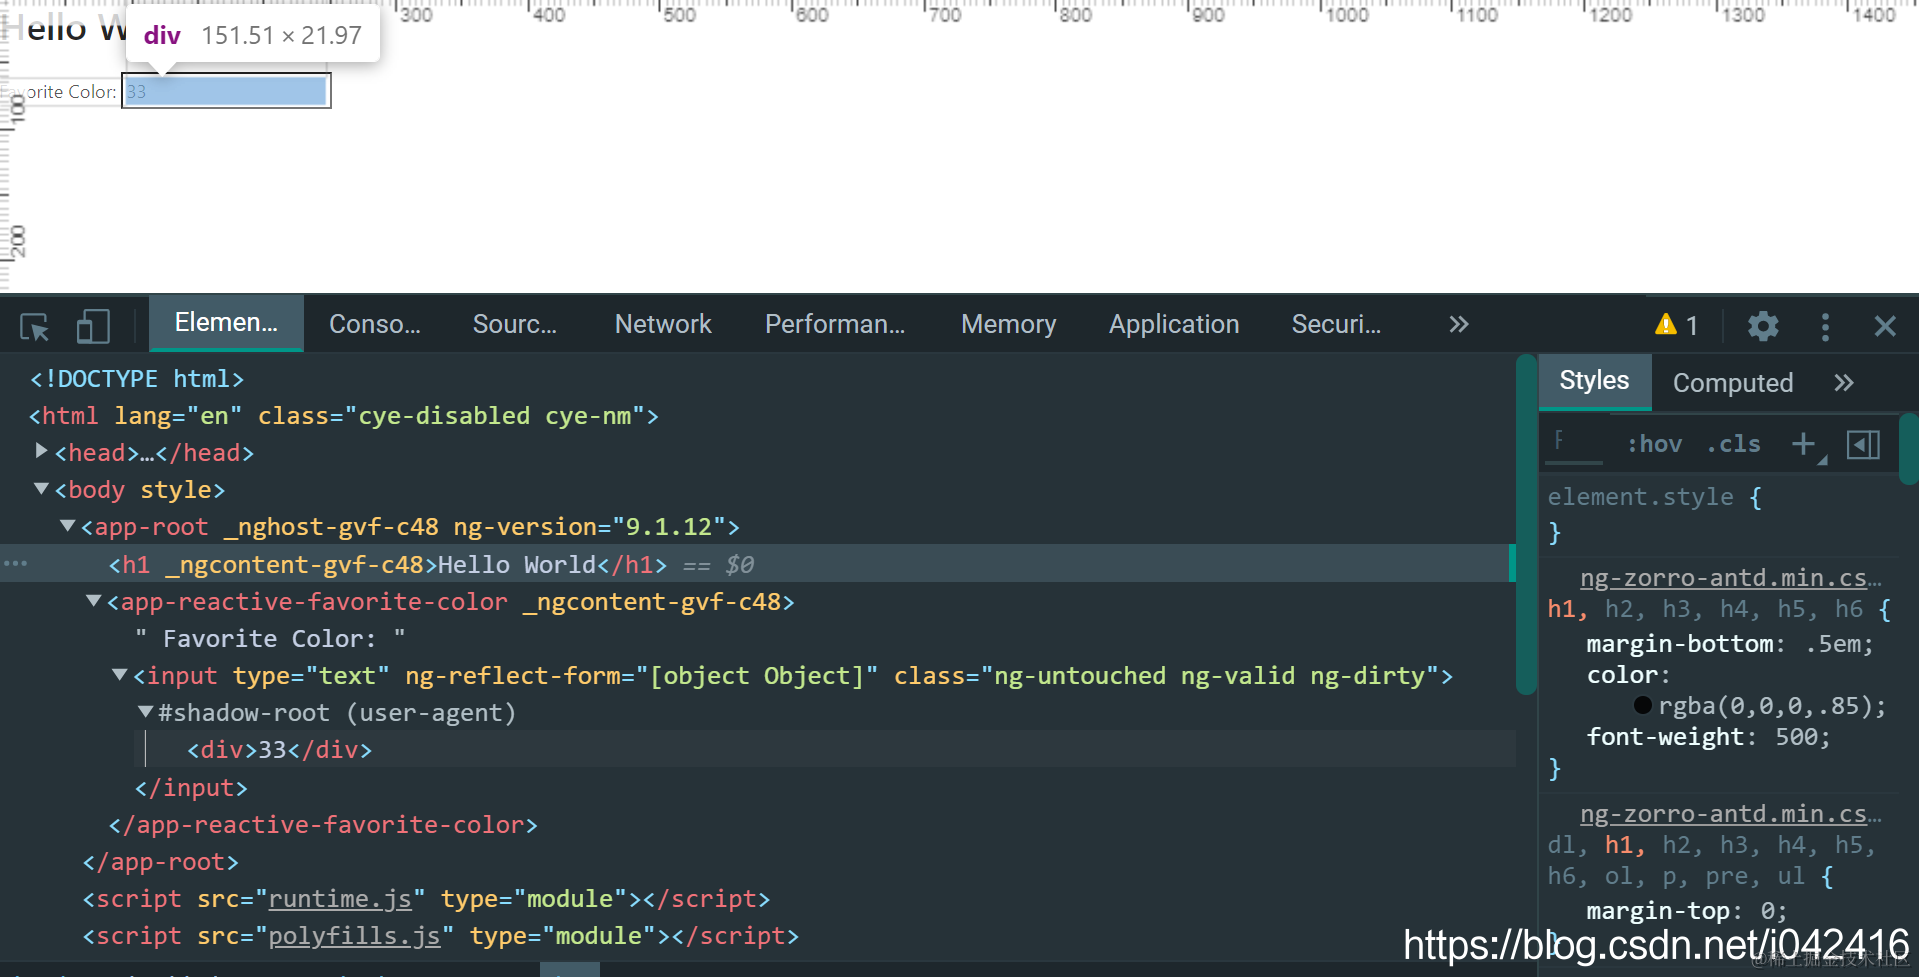
Task: Select the closing input tag line
Action: click(191, 788)
